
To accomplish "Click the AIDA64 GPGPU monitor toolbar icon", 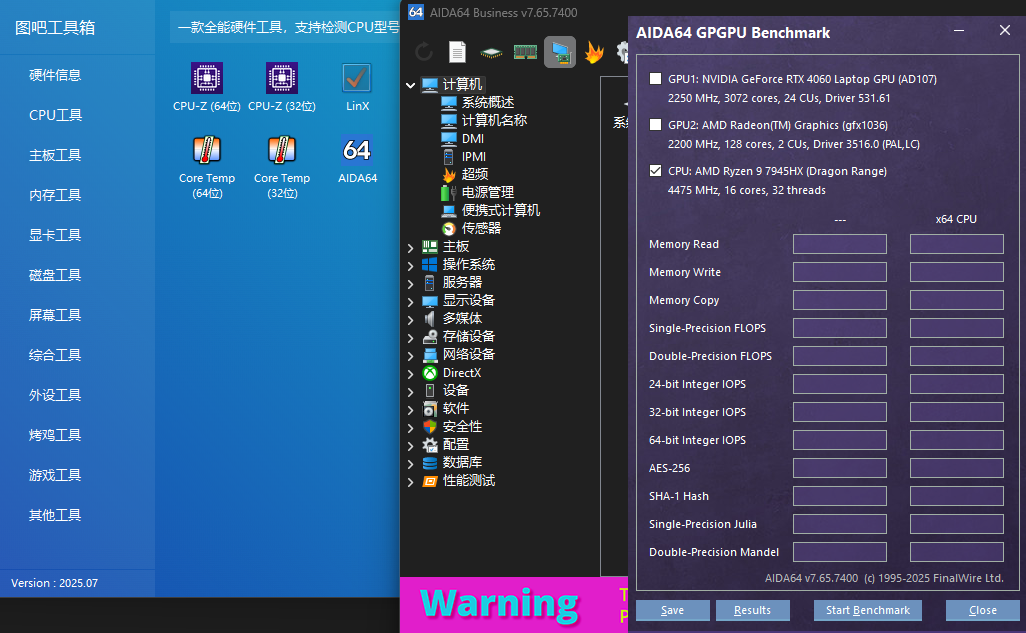I will point(560,52).
